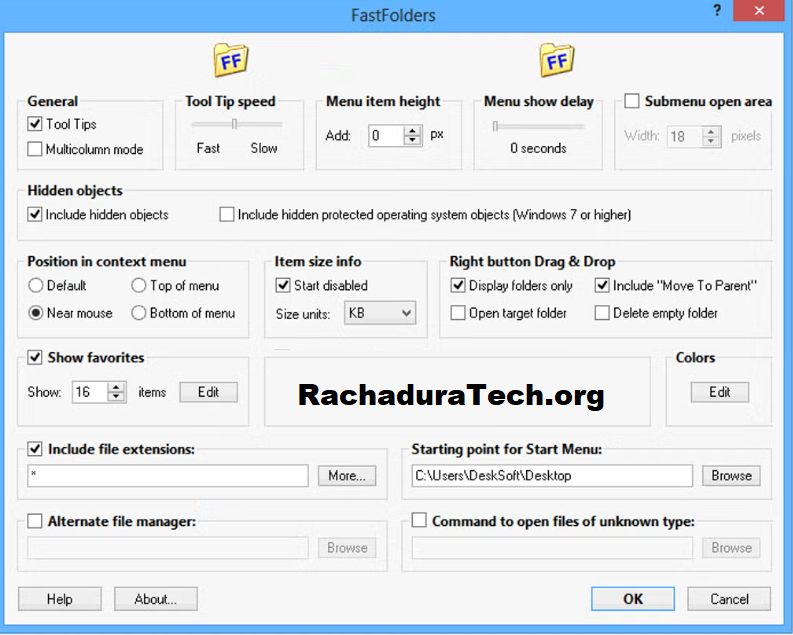Viewport: 793px width, 635px height.
Task: Increase Menu item height Add value
Action: click(413, 130)
